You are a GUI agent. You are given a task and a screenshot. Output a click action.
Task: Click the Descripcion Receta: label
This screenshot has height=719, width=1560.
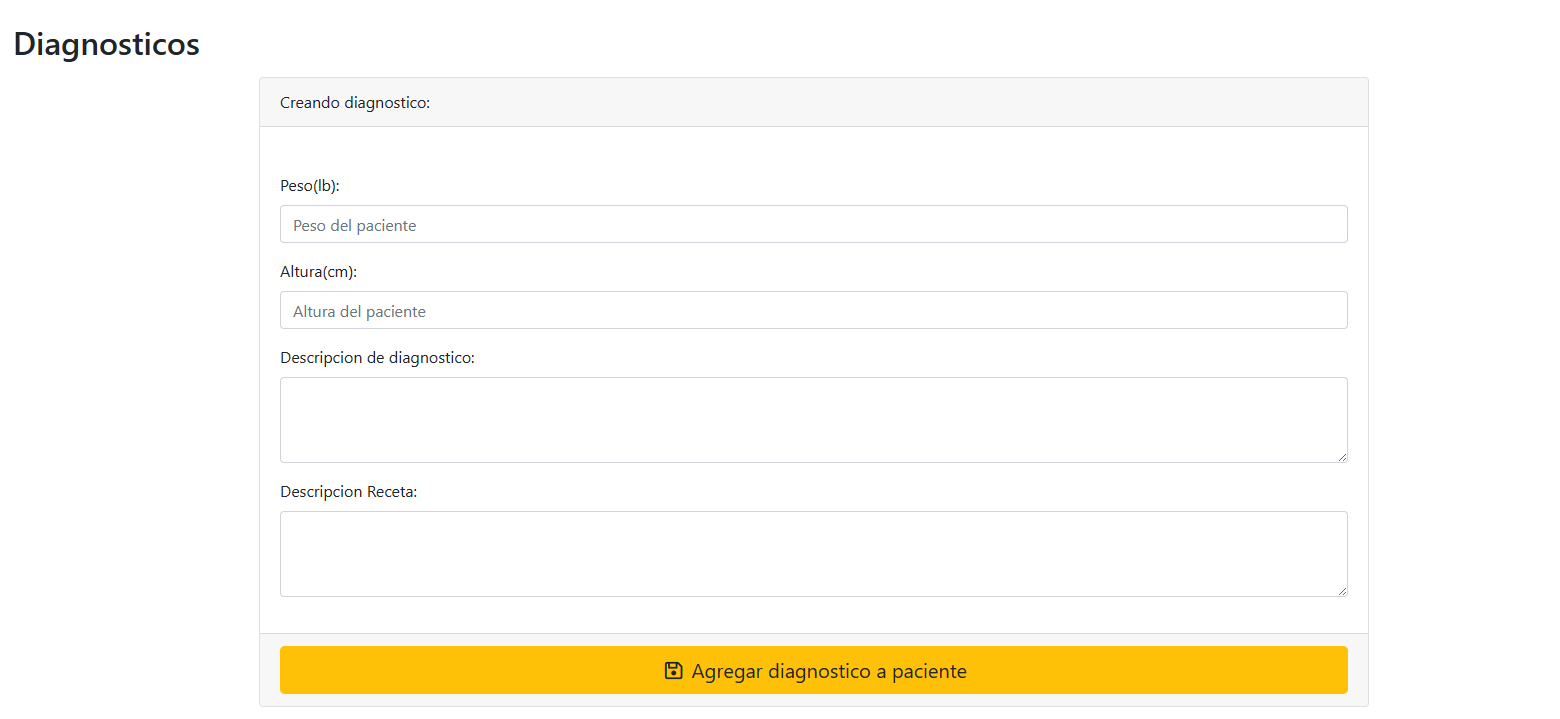coord(348,492)
